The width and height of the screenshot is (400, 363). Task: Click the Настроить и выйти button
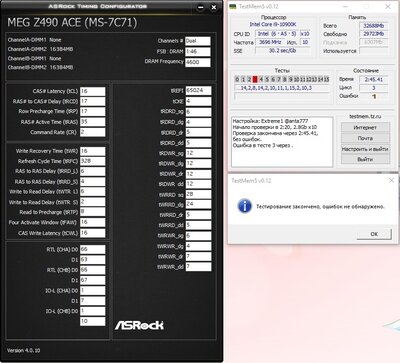[x=365, y=149]
